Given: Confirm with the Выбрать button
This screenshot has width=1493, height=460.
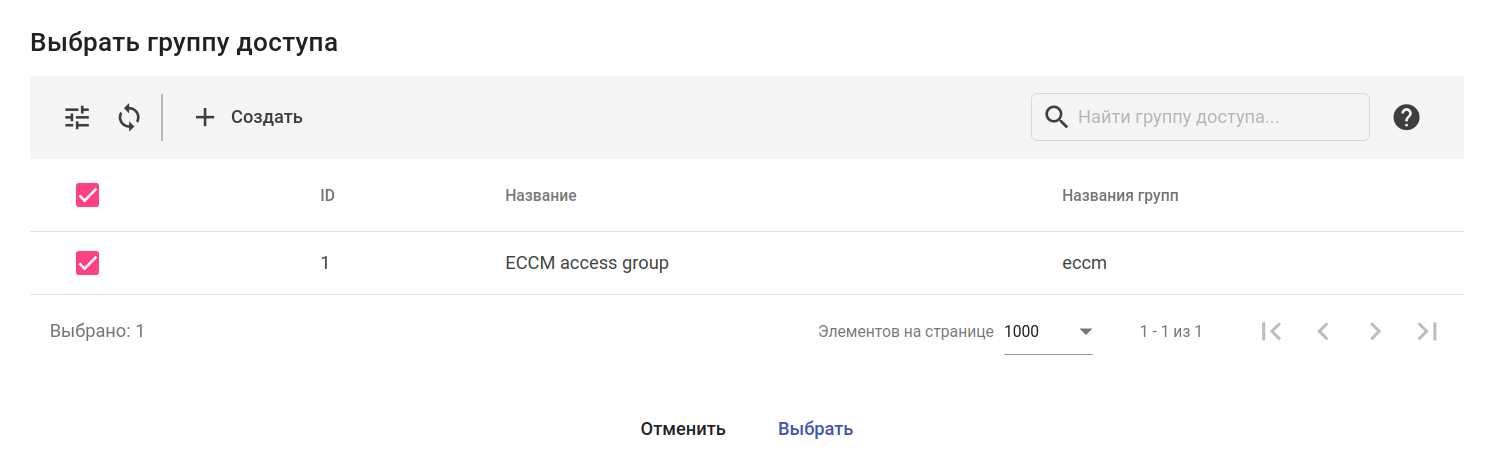Looking at the screenshot, I should [815, 429].
